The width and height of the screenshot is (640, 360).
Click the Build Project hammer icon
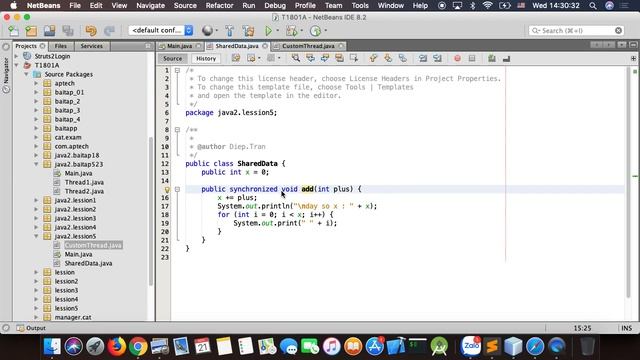coord(229,31)
